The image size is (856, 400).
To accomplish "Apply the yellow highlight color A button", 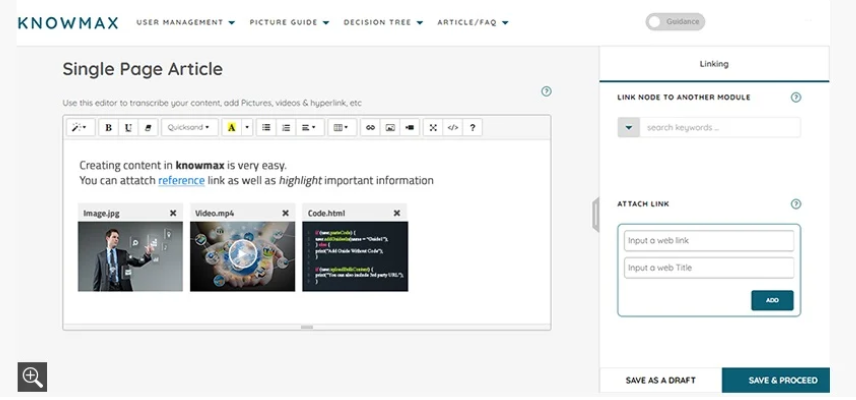I will click(231, 128).
